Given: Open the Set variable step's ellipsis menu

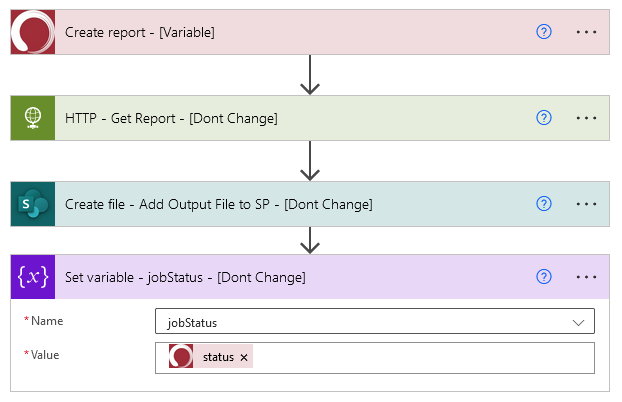Looking at the screenshot, I should click(x=587, y=277).
